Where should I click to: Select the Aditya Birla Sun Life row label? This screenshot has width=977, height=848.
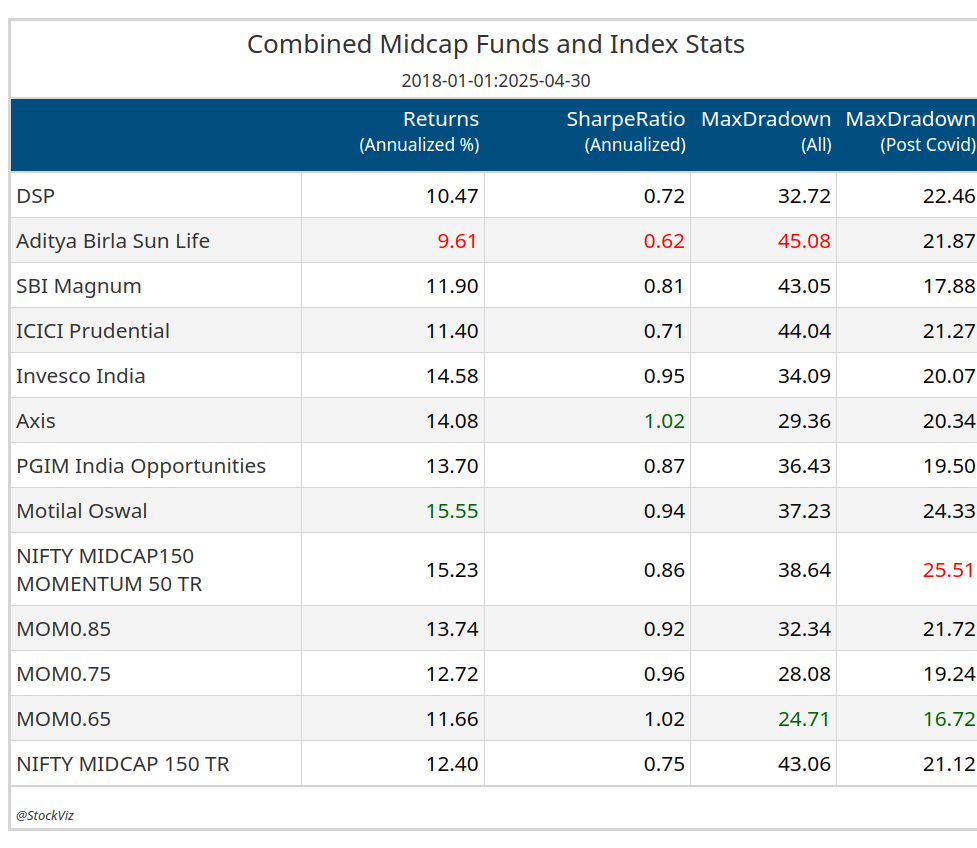coord(113,241)
